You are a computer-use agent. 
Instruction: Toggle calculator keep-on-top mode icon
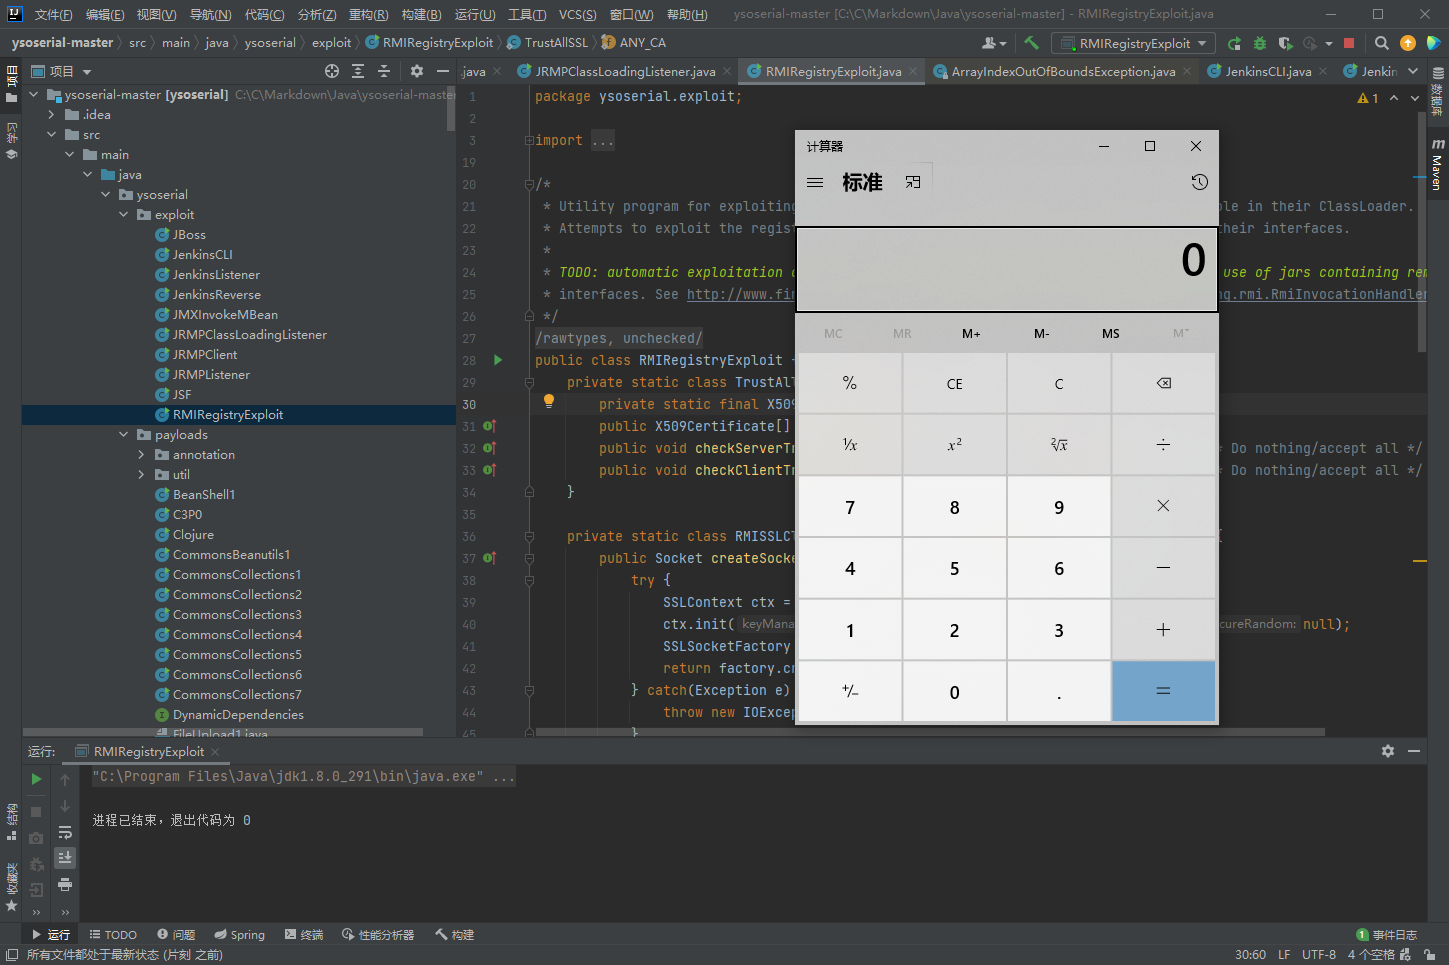[x=913, y=182]
